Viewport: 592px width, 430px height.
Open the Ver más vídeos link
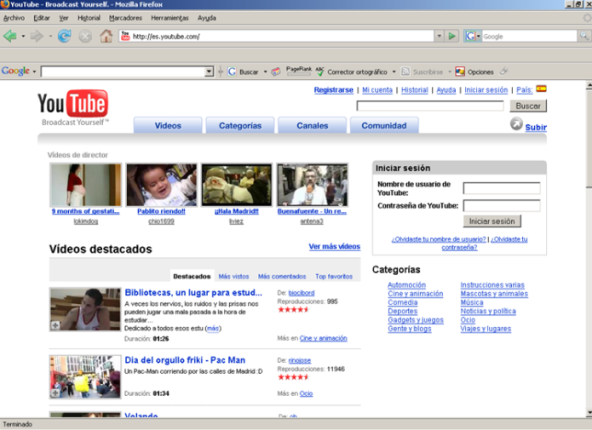tap(334, 247)
